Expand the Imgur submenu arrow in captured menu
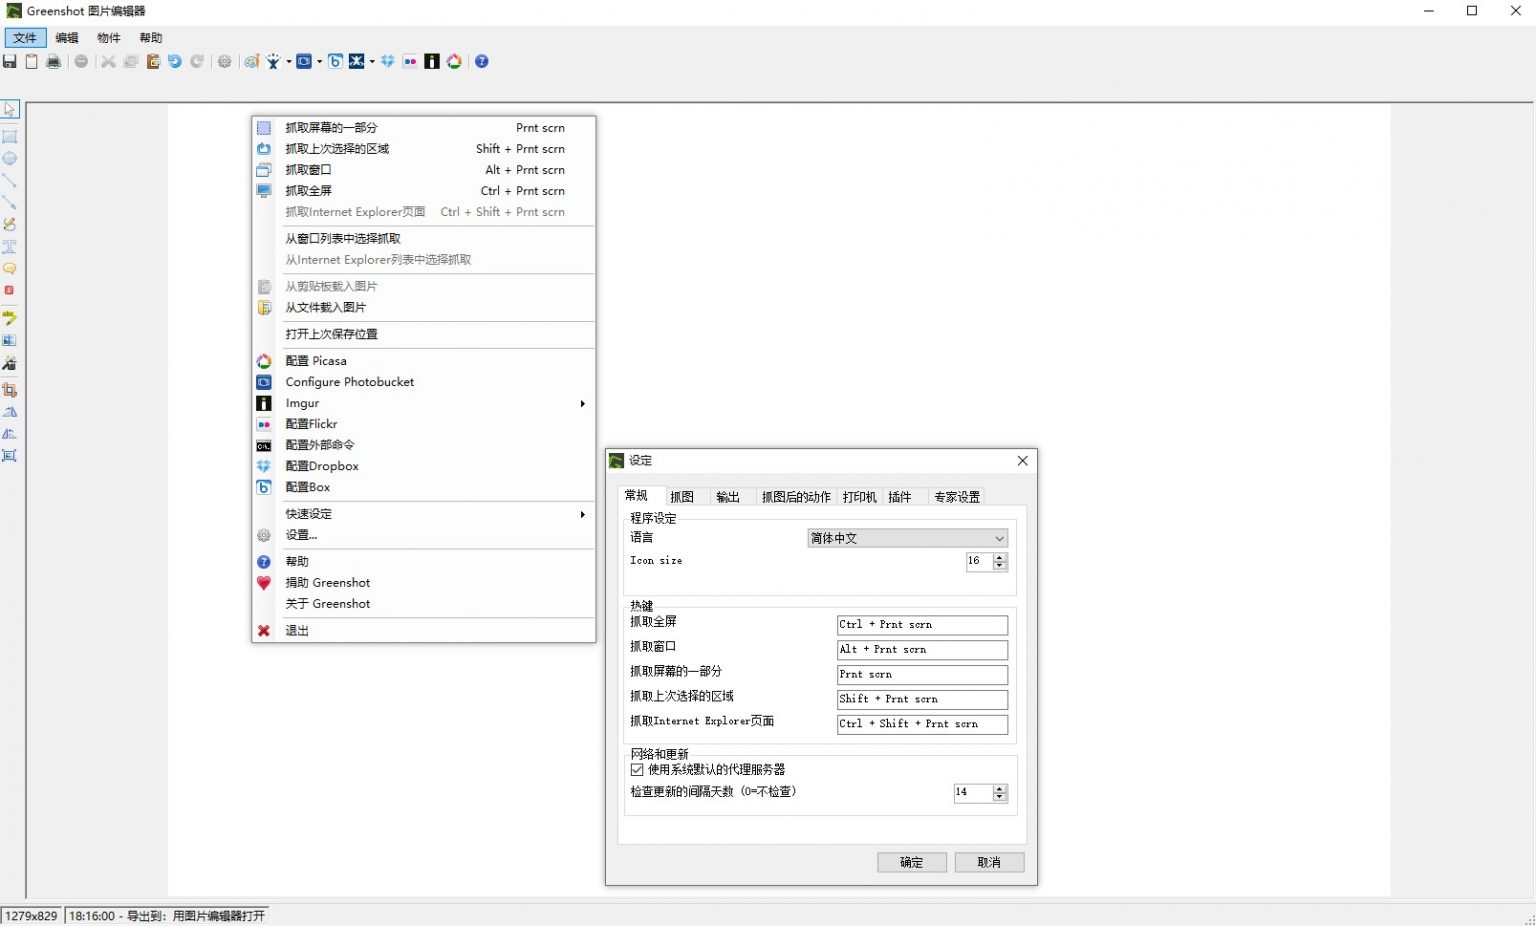The height and width of the screenshot is (926, 1536). point(582,404)
